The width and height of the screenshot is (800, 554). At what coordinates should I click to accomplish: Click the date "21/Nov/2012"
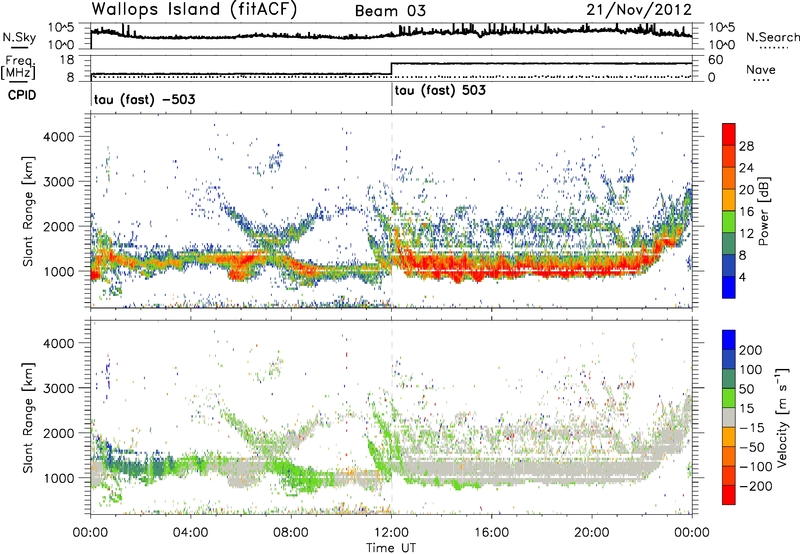click(639, 10)
